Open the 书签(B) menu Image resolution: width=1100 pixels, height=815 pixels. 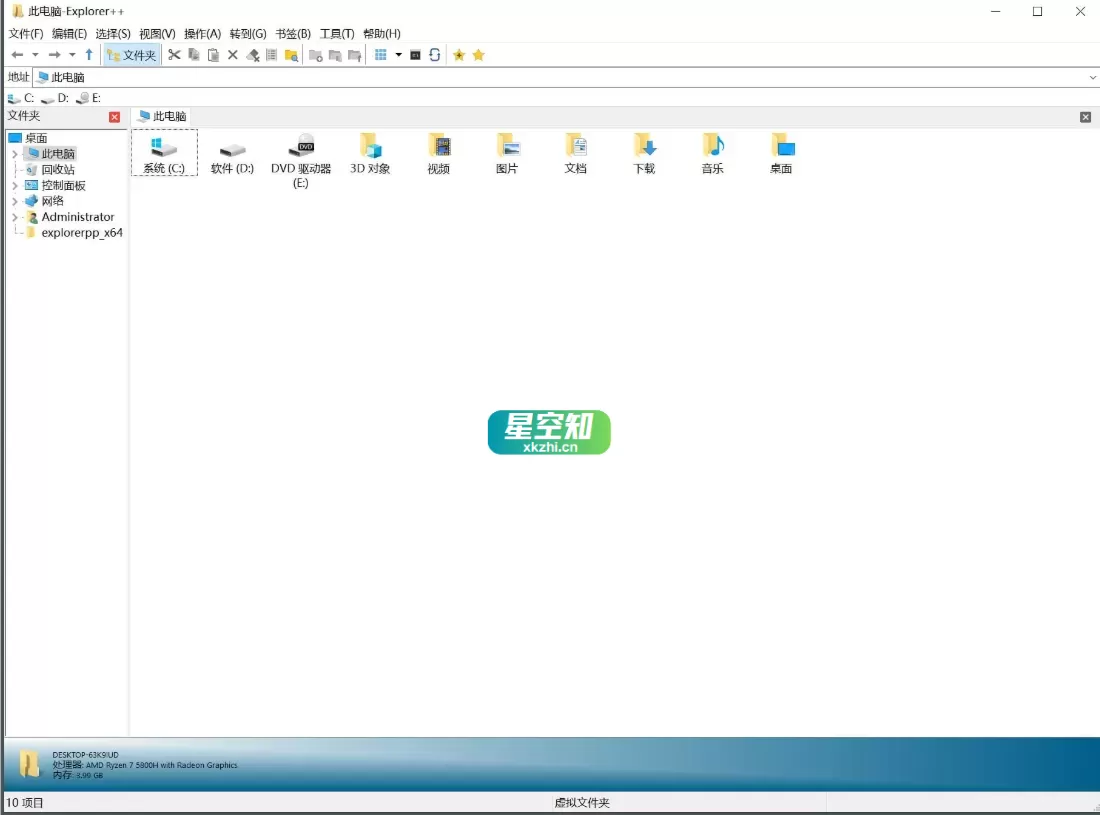pyautogui.click(x=292, y=33)
